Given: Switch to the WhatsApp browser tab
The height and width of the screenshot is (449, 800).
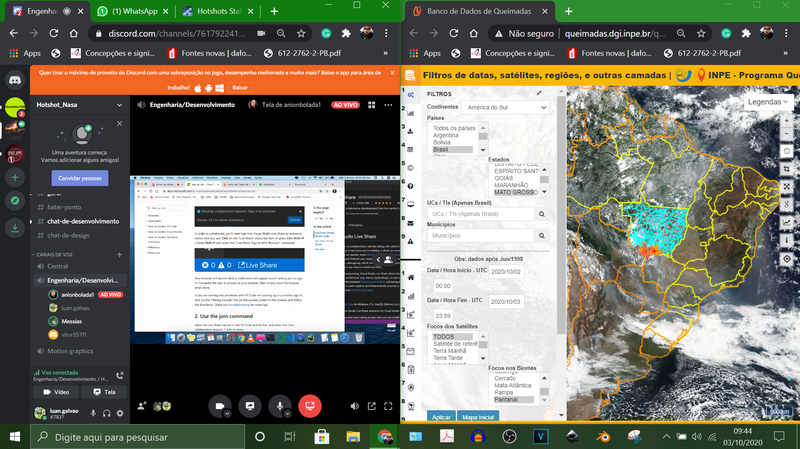Looking at the screenshot, I should 133,11.
